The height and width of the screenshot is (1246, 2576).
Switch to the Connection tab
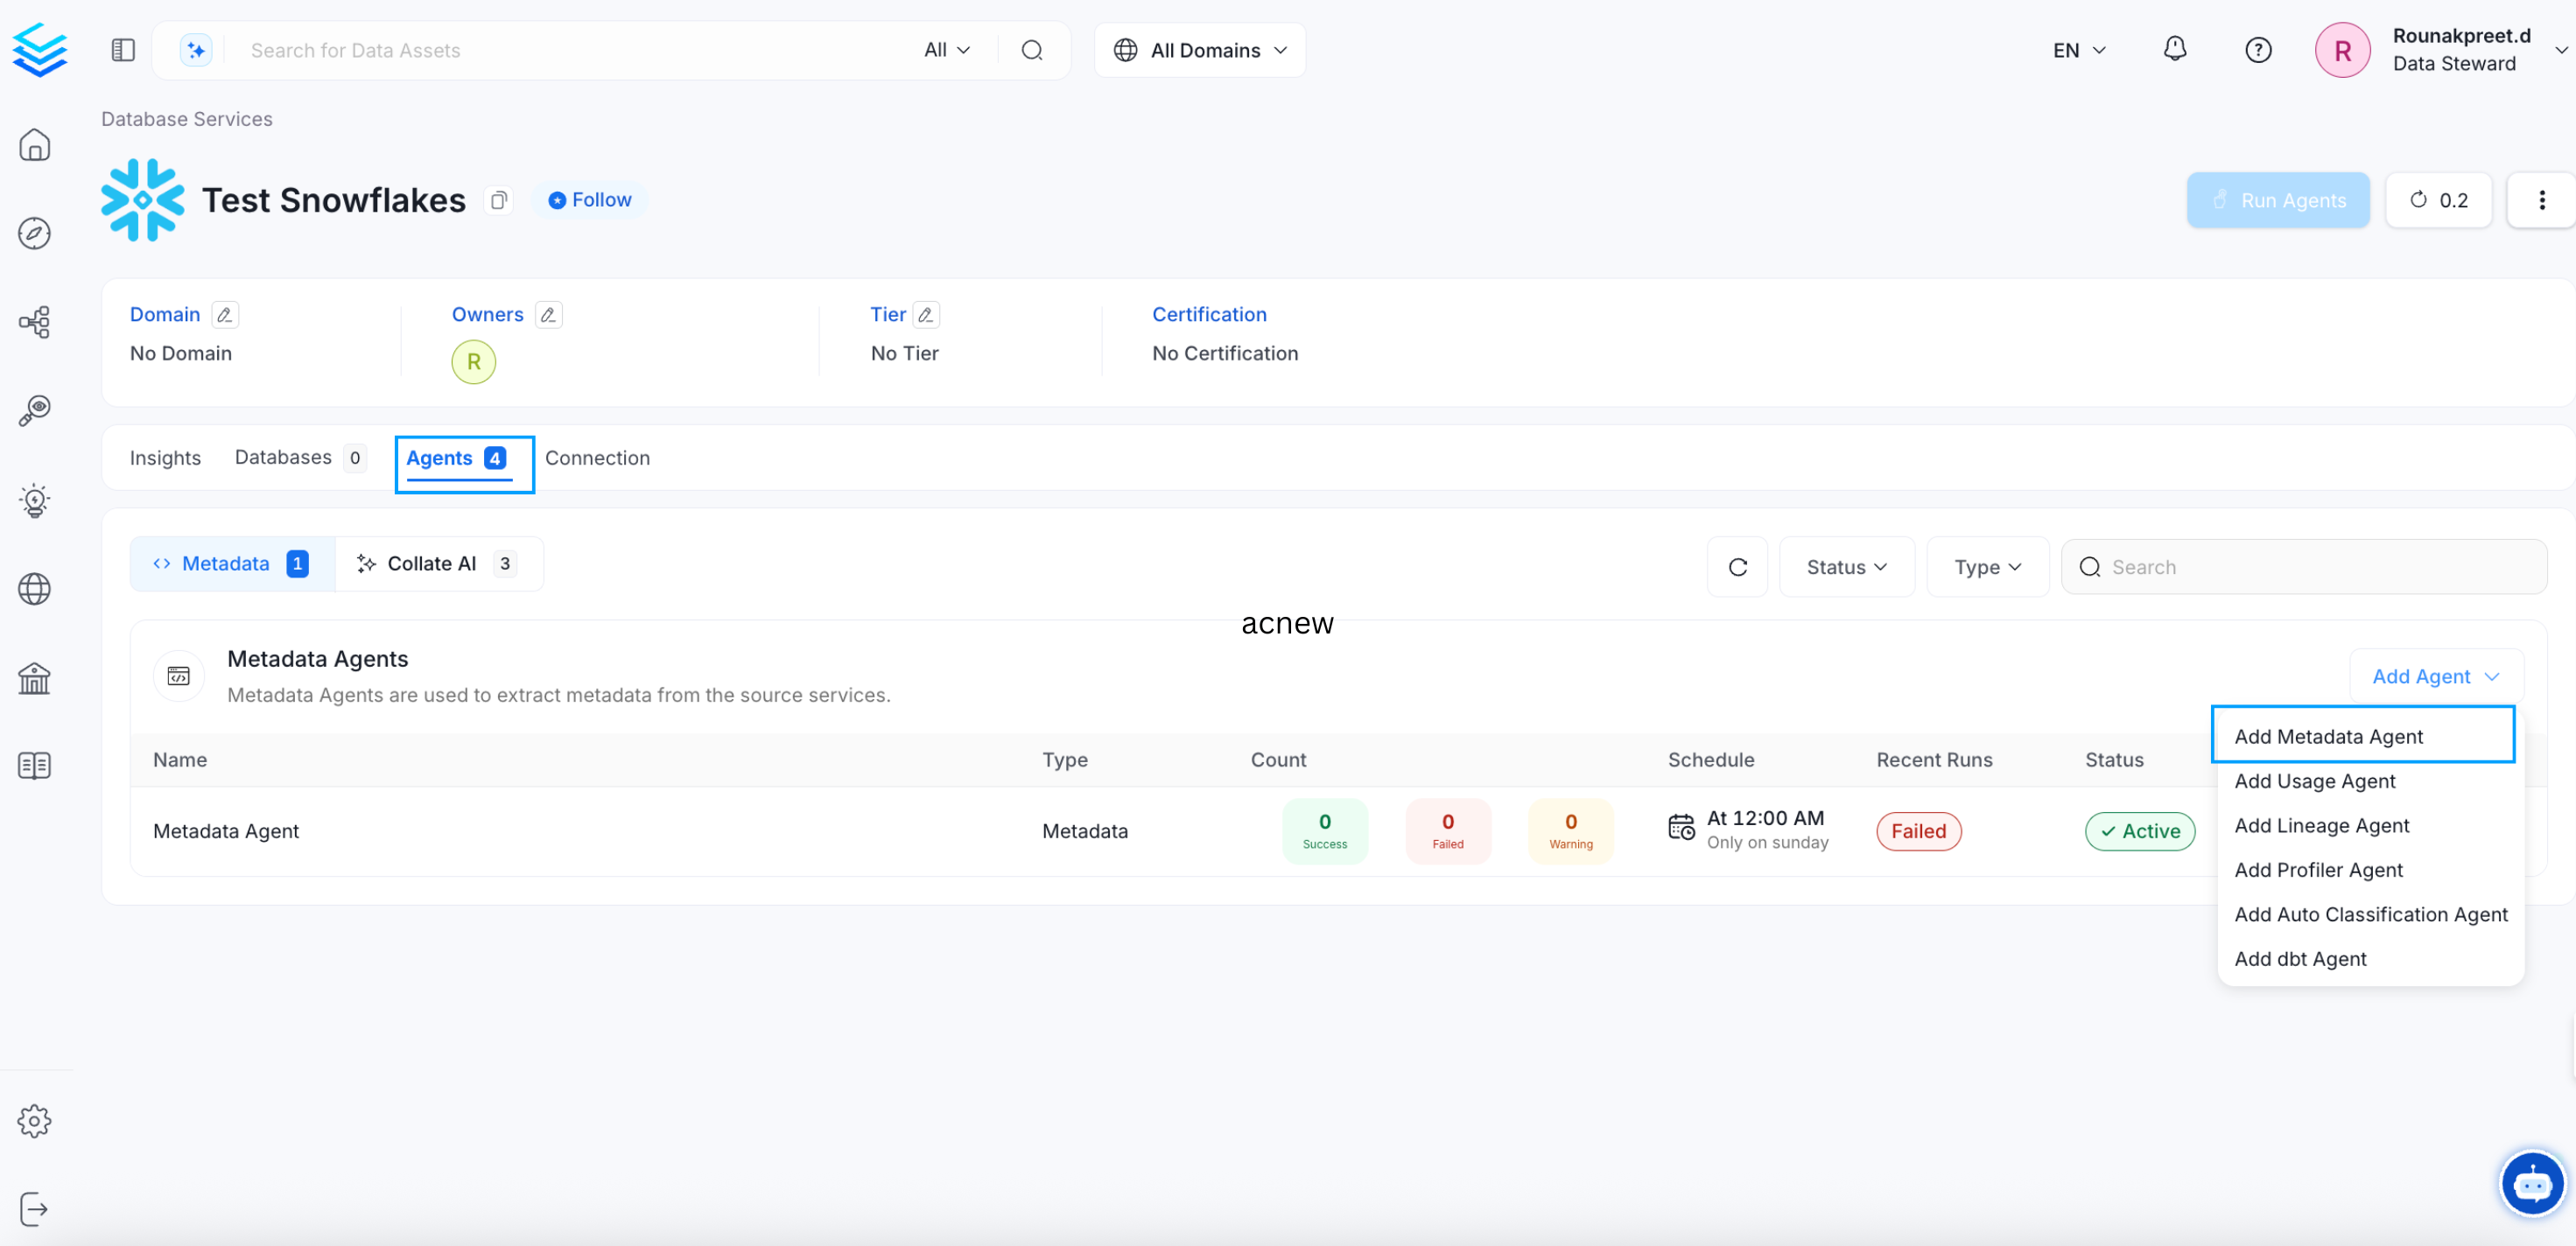click(x=597, y=457)
